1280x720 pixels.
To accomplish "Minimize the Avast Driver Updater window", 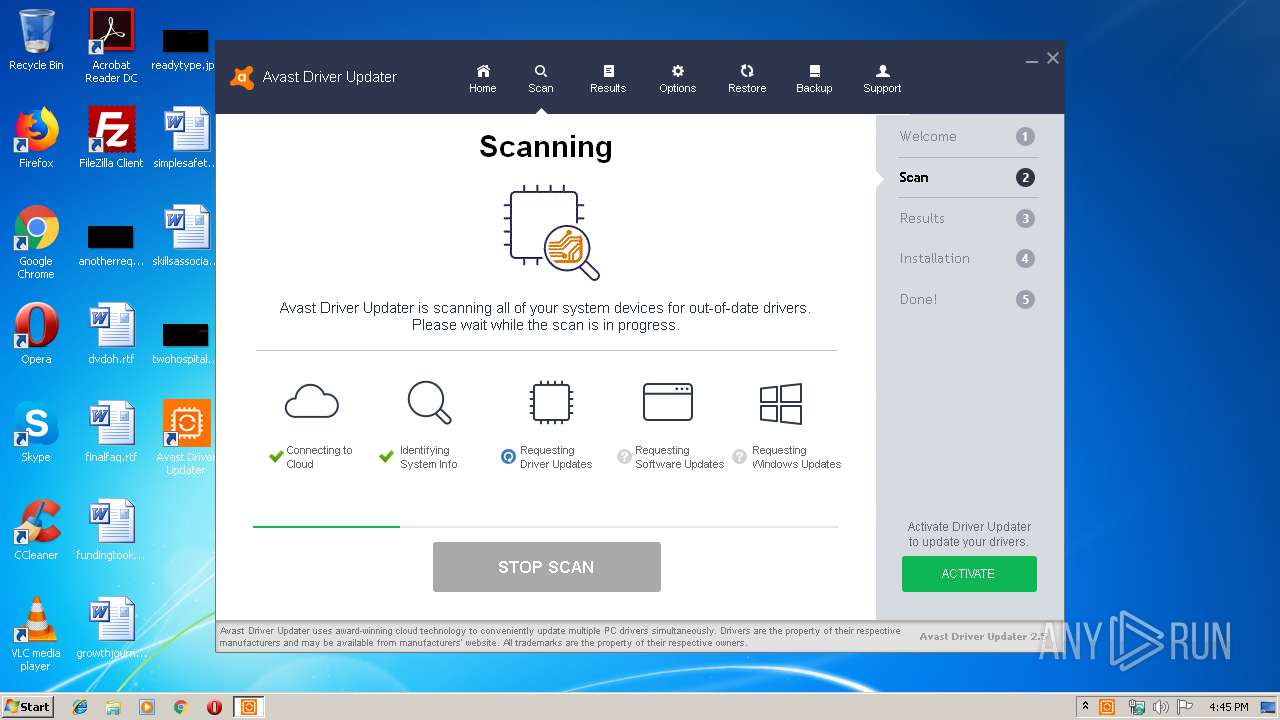I will click(1031, 60).
